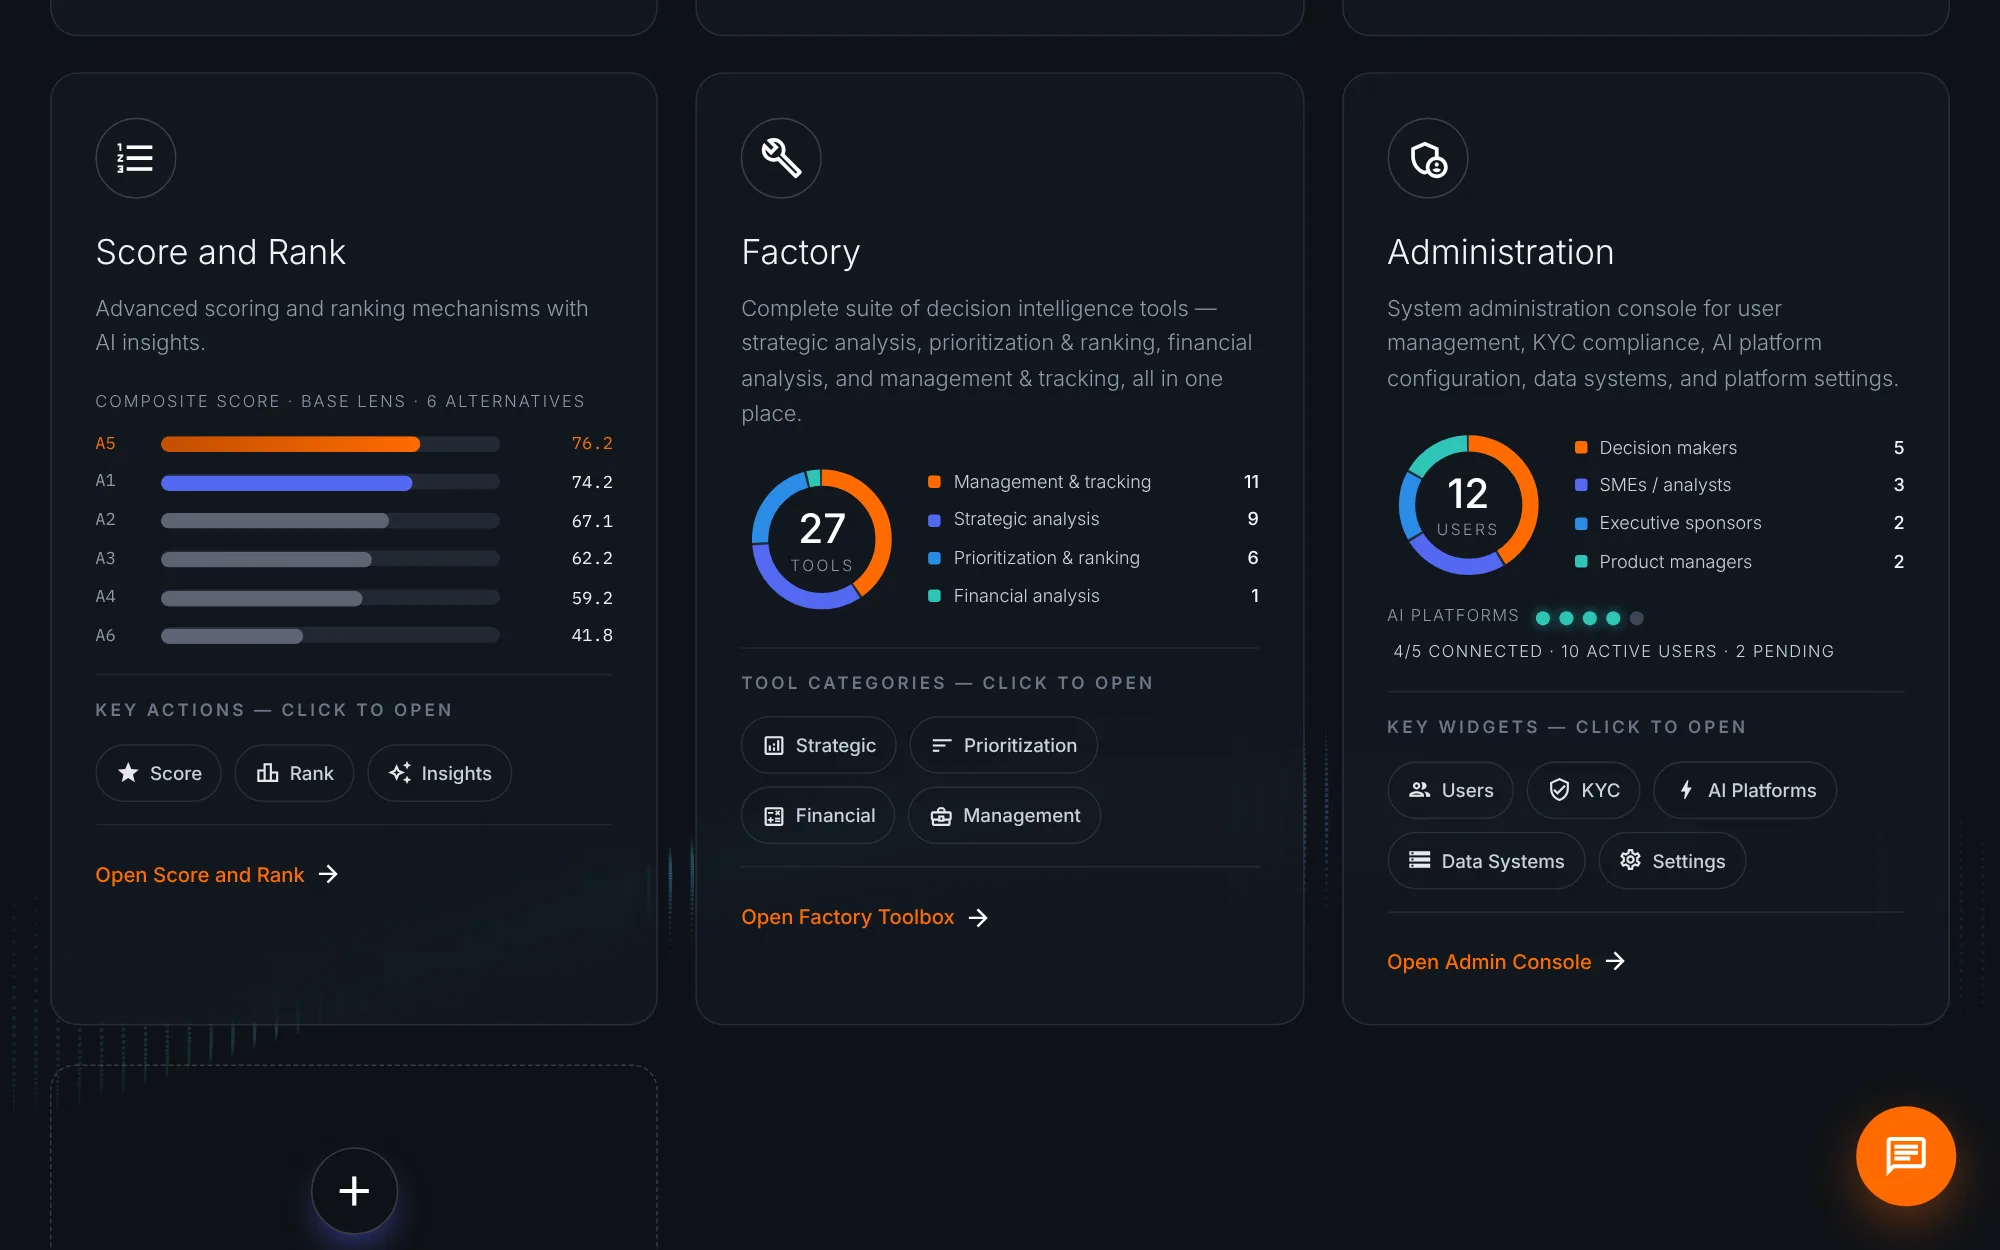Click the arrow next to Open Score and Rank

click(x=328, y=874)
